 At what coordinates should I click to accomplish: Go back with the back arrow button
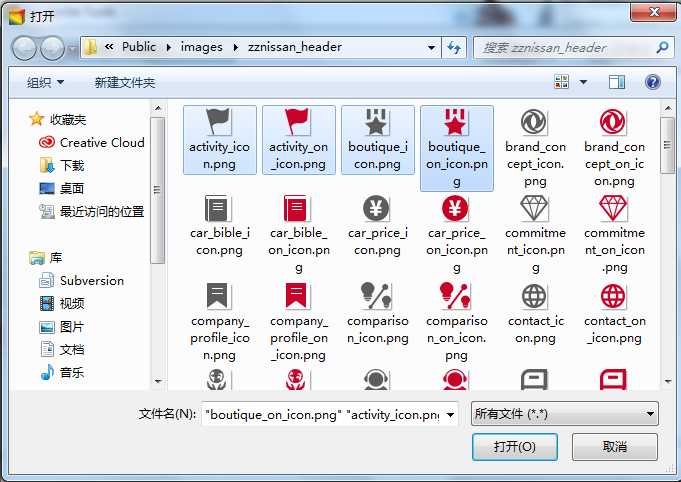coord(24,48)
